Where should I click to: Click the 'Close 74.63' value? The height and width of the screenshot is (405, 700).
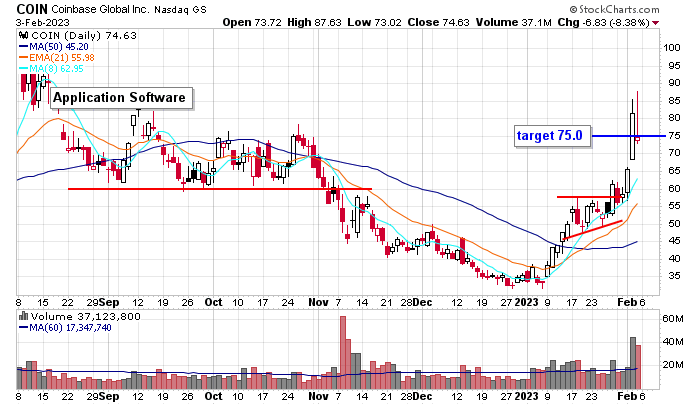coord(438,22)
